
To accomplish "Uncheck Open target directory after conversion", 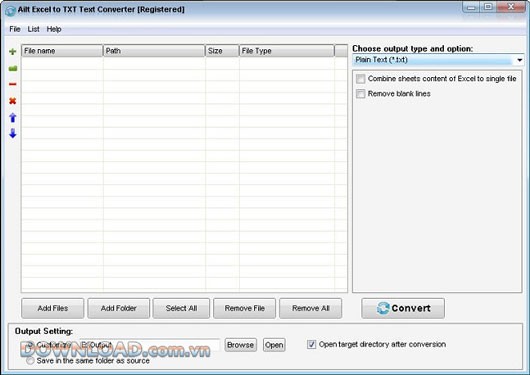I will pyautogui.click(x=311, y=345).
